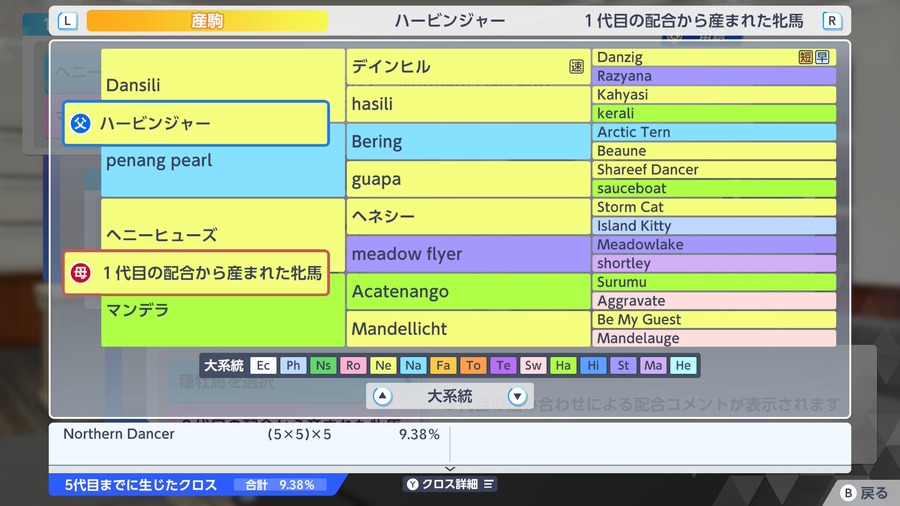
Task: Click the Ec lineage color swatch
Action: click(263, 365)
